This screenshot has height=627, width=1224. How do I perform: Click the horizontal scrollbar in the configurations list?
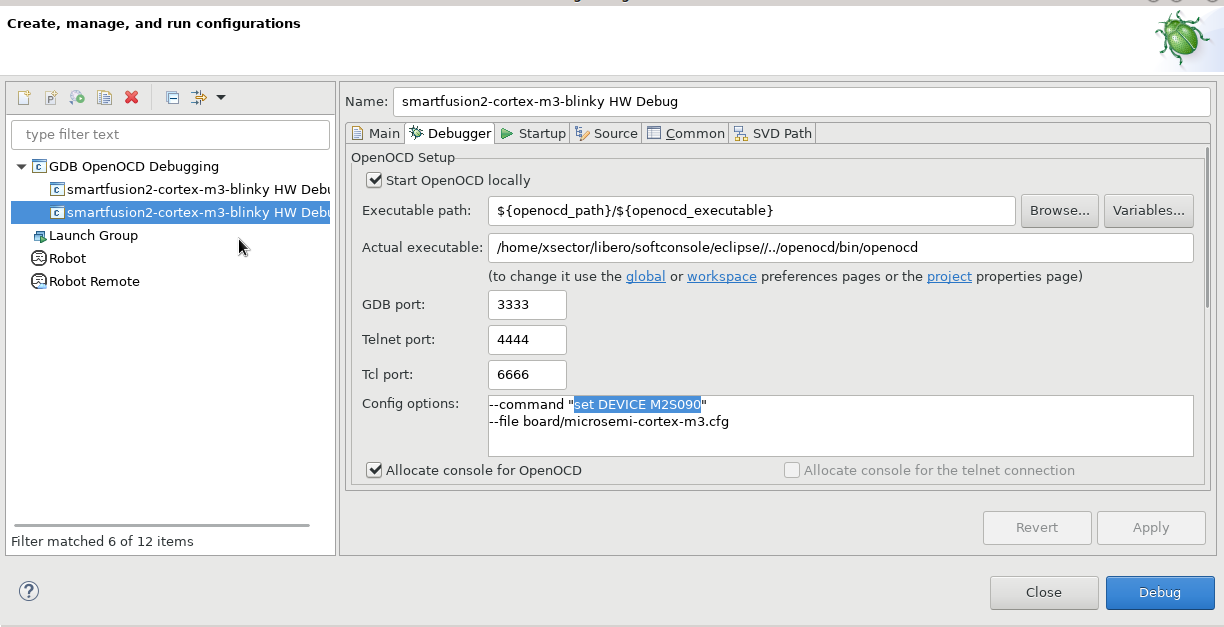pos(162,525)
